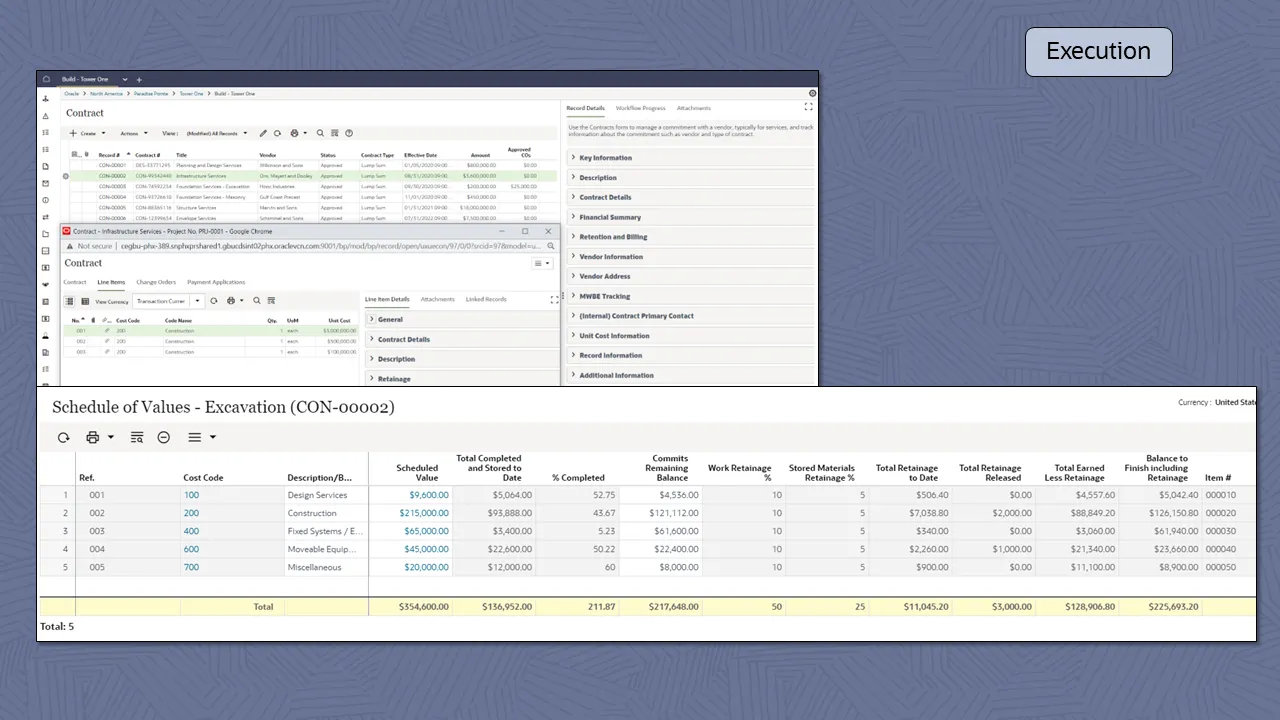Click the refresh icon in Schedule of Values toolbar

click(x=64, y=438)
